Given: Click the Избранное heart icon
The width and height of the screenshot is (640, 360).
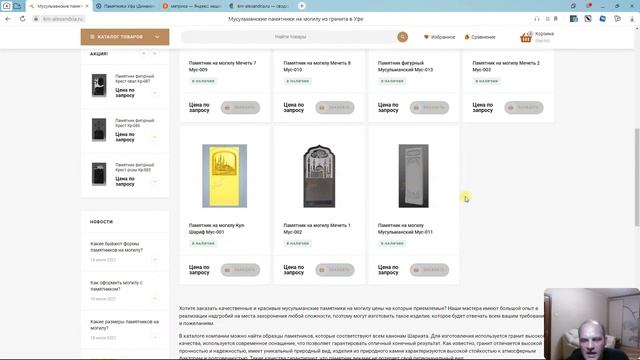Looking at the screenshot, I should pos(426,37).
